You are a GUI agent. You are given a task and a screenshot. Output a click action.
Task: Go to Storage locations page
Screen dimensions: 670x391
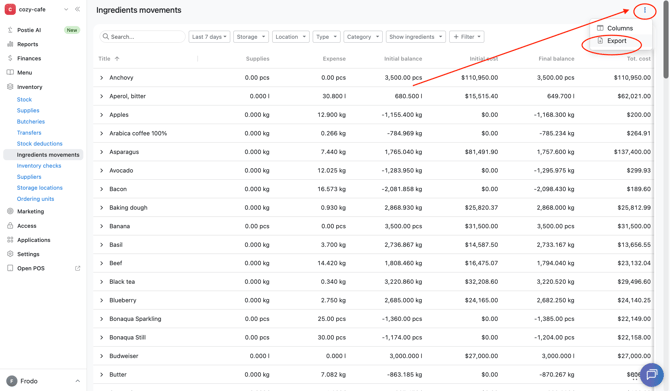tap(39, 188)
